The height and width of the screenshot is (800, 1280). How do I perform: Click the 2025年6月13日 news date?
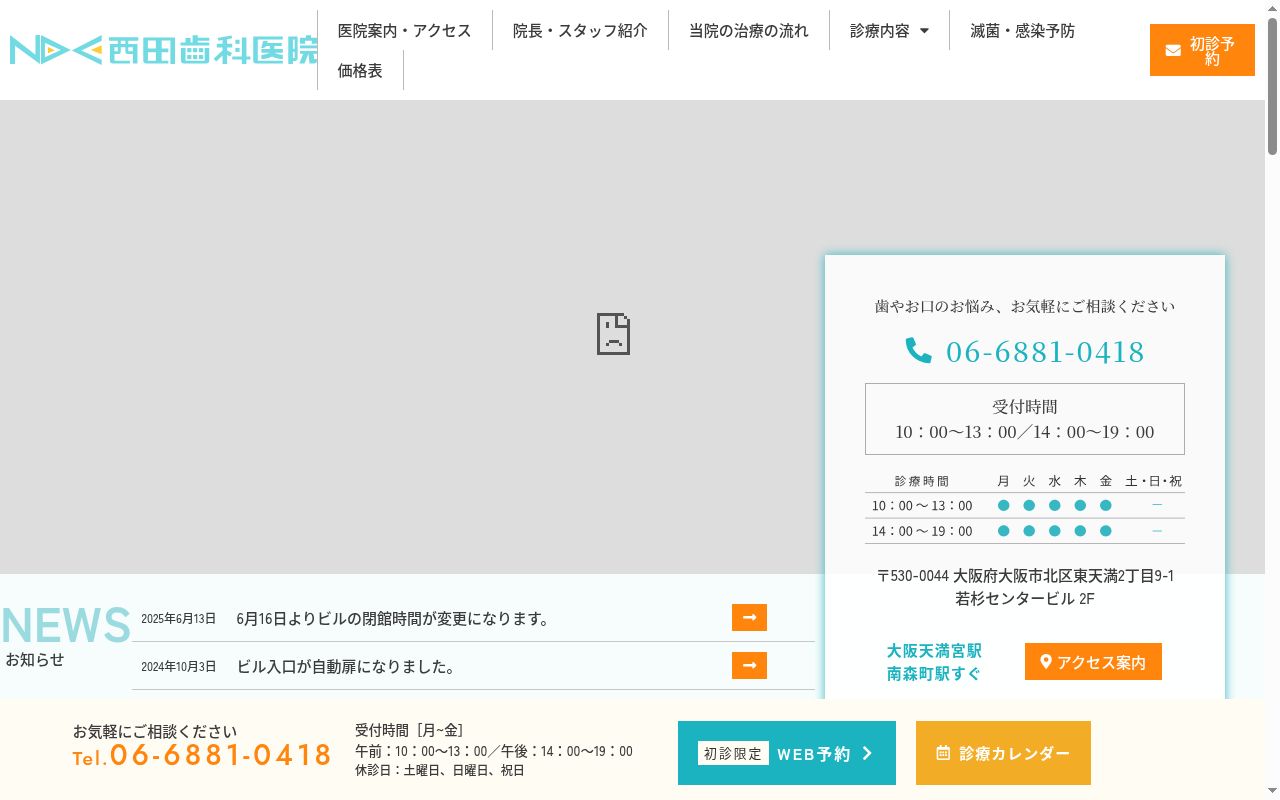coord(178,619)
